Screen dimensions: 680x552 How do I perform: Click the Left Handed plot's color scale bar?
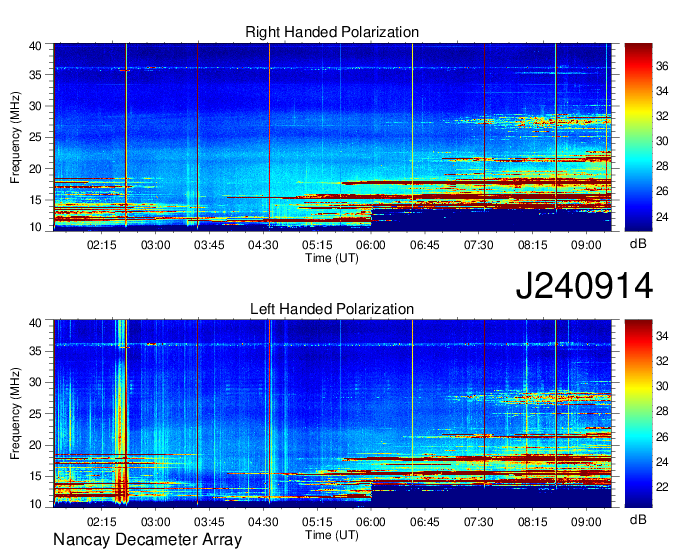click(638, 414)
